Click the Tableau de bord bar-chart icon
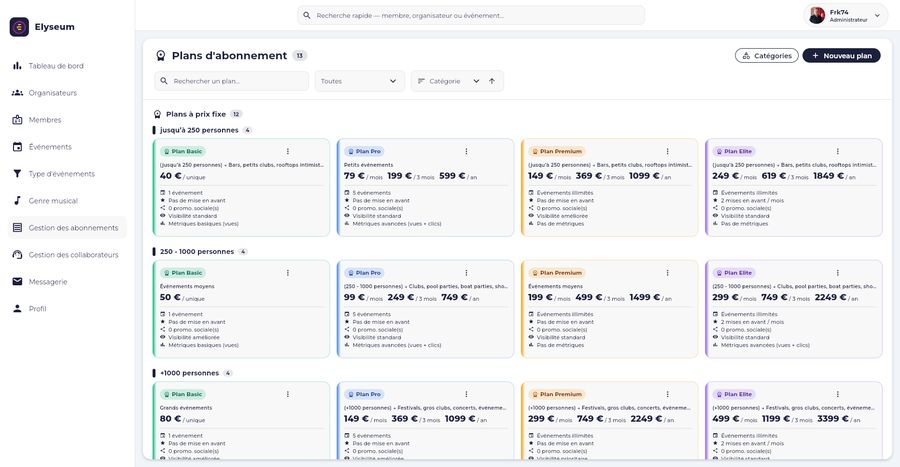The width and height of the screenshot is (900, 467). pyautogui.click(x=17, y=66)
